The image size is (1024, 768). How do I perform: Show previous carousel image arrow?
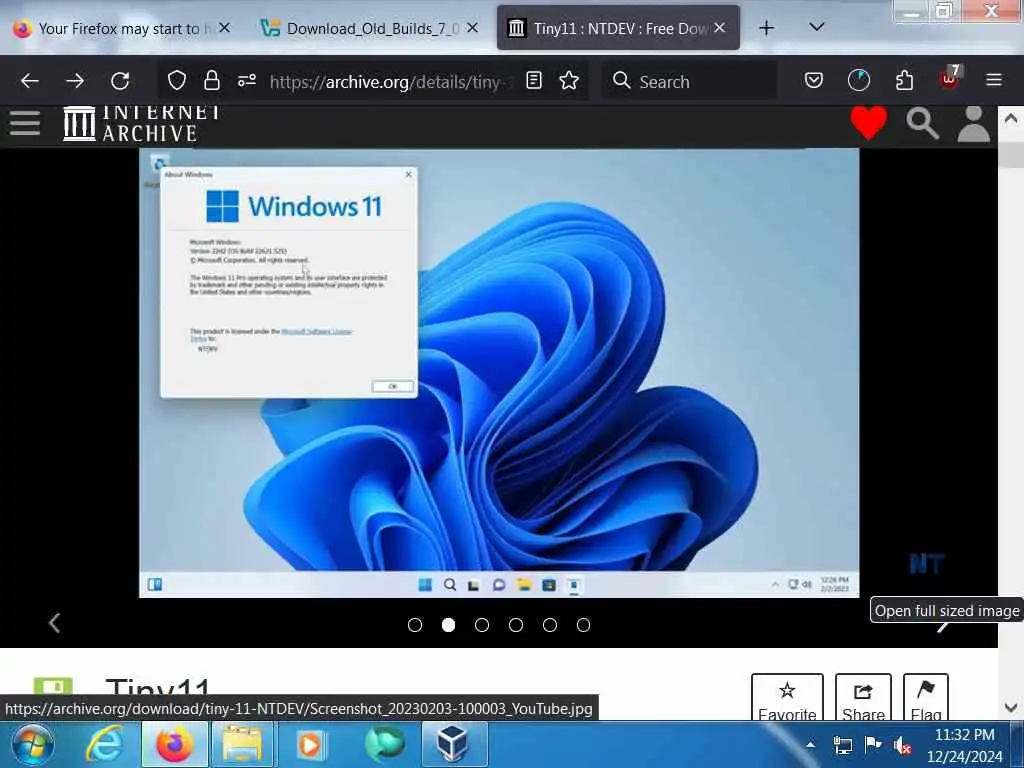55,622
